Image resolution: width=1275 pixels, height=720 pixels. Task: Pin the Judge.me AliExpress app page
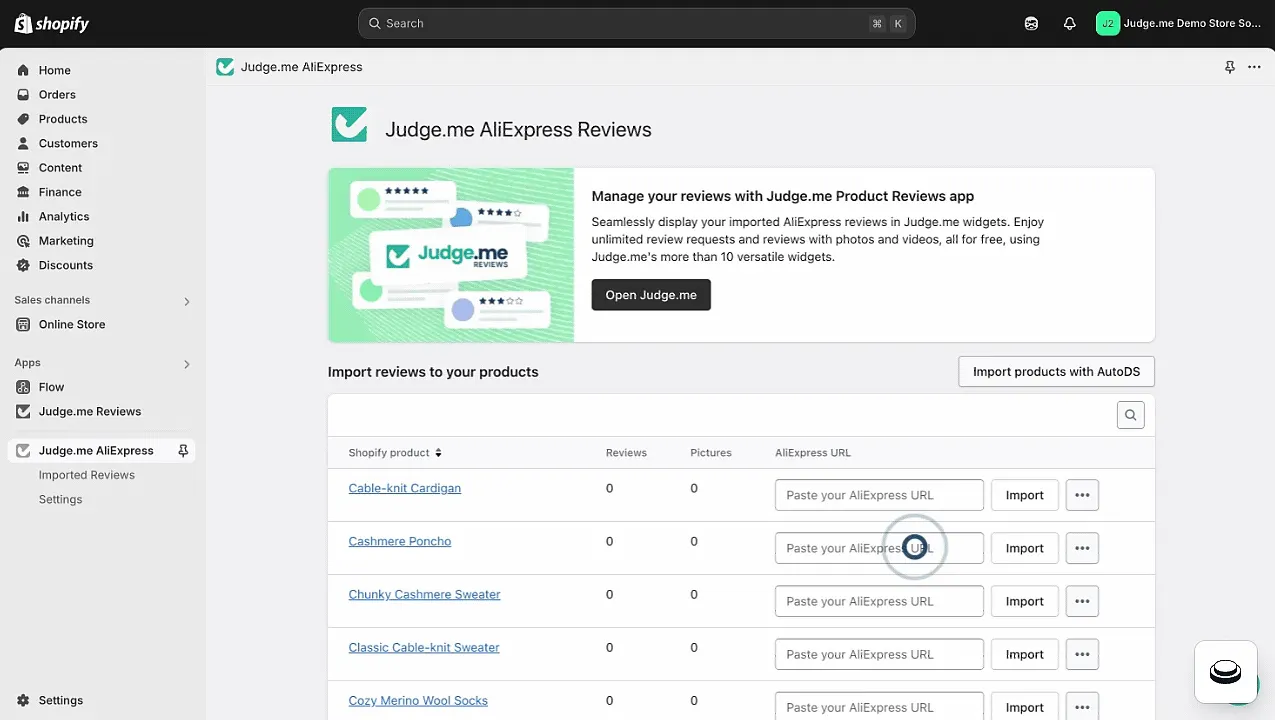[x=1230, y=67]
